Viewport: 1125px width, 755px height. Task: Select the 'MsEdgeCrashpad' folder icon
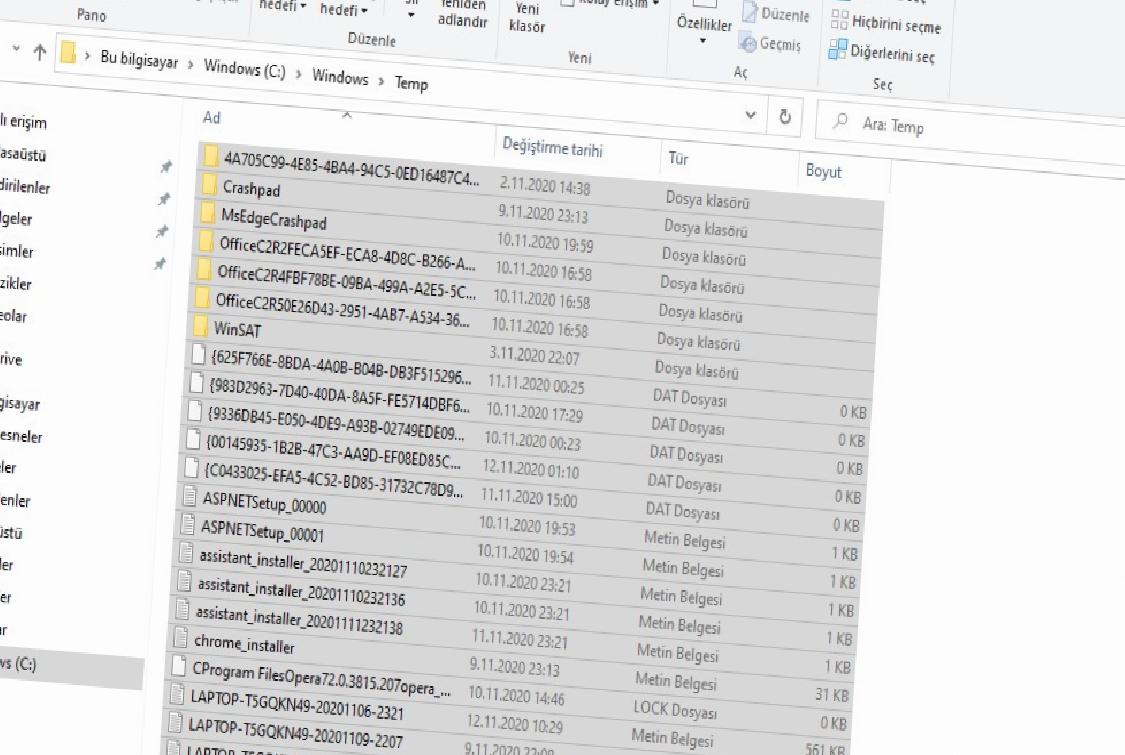coord(207,212)
